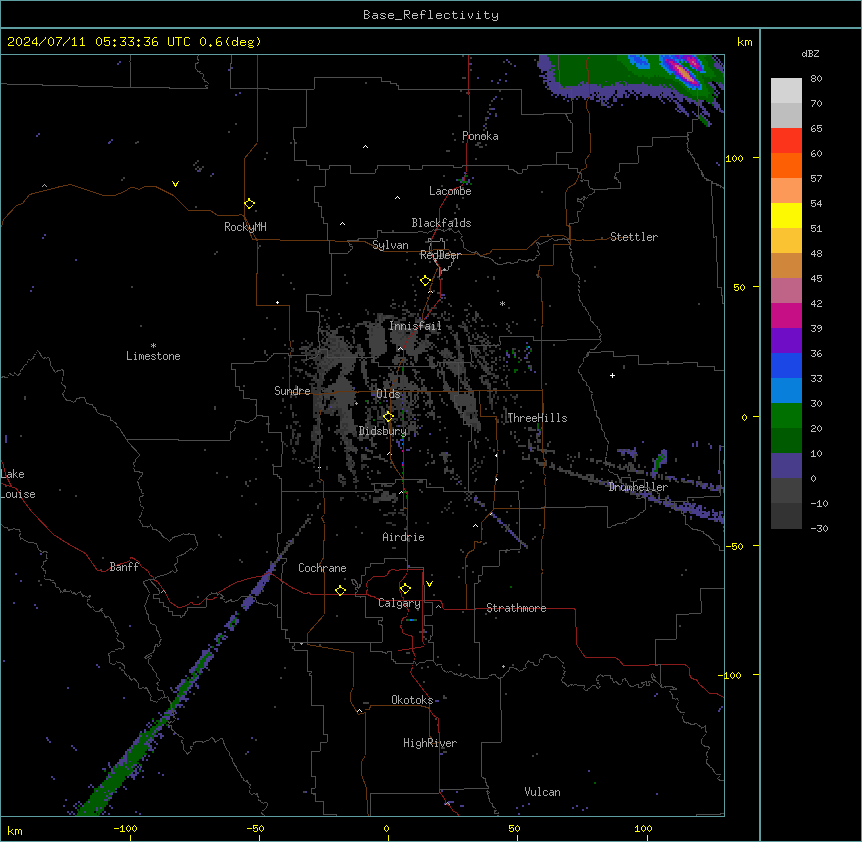Viewport: 862px width, 842px height.
Task: Click the yellow marker east of Cochrane
Action: coord(340,590)
